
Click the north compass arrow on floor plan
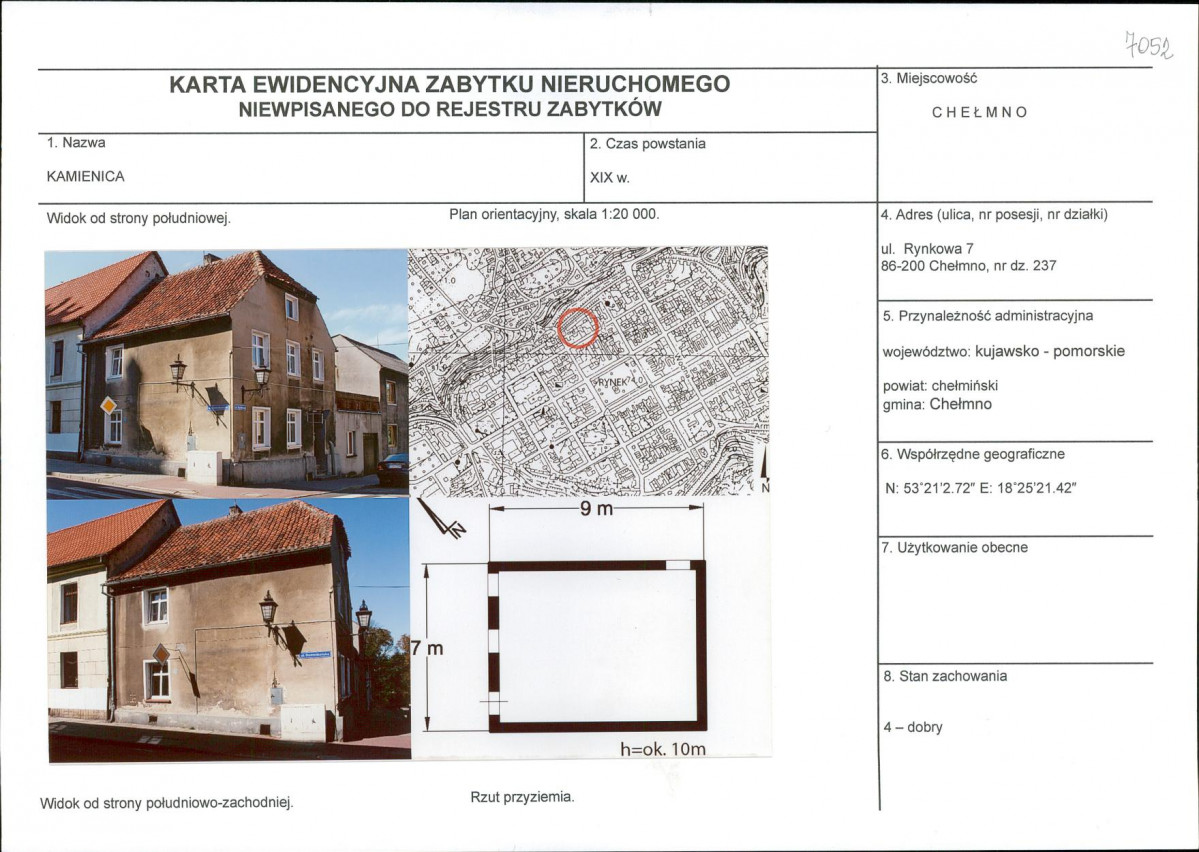(442, 519)
